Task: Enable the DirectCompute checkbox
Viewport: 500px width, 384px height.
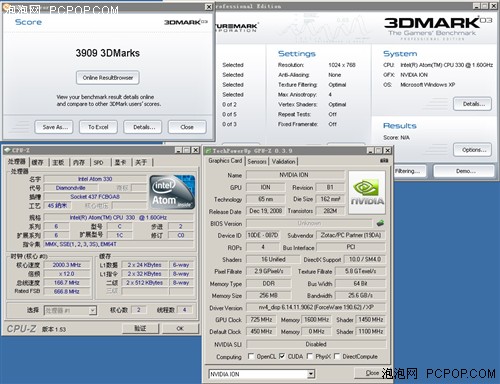Action: pyautogui.click(x=337, y=356)
